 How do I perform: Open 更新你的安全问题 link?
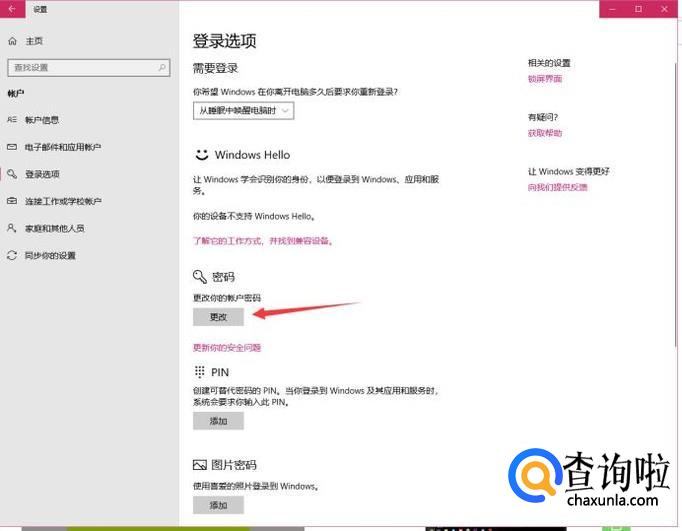click(x=227, y=347)
